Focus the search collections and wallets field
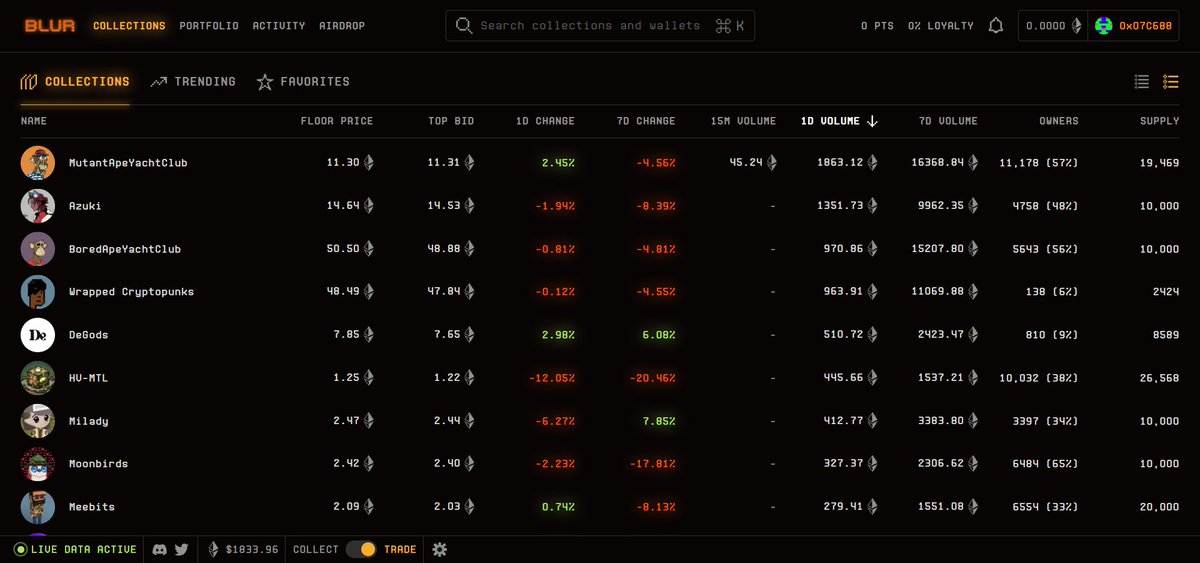Image resolution: width=1200 pixels, height=563 pixels. [600, 26]
